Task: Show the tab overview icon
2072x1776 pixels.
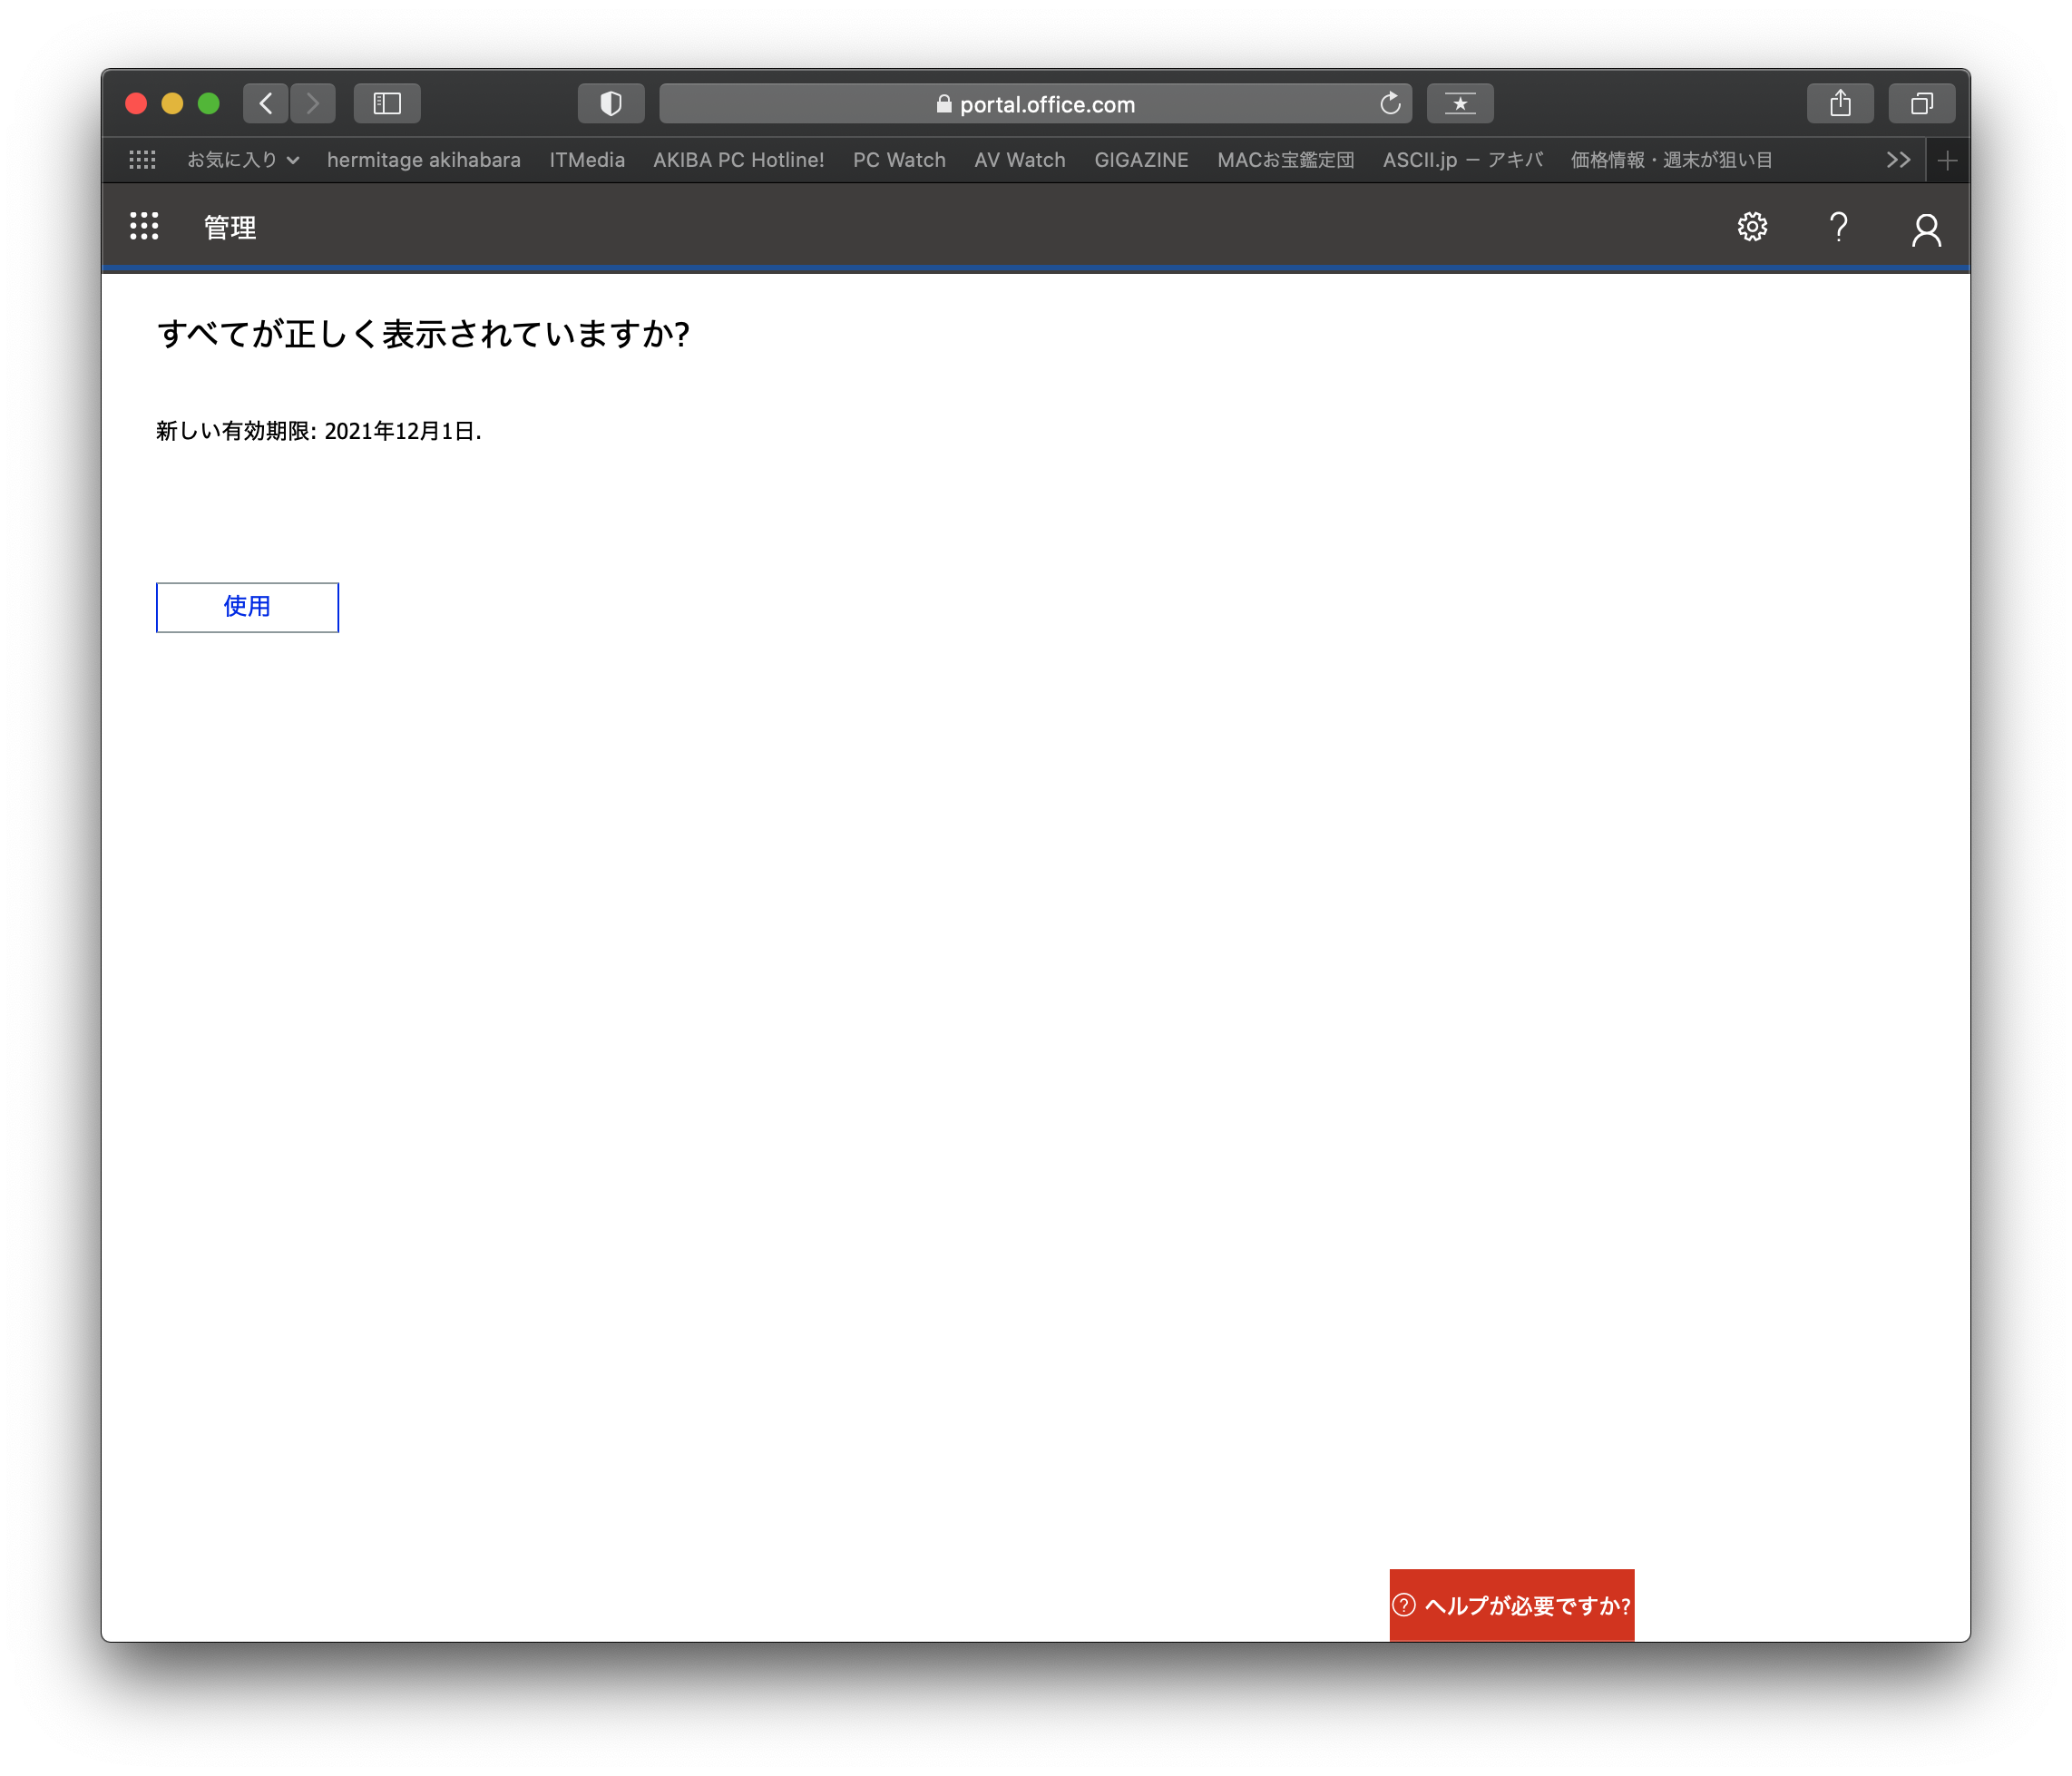Action: pos(1921,103)
